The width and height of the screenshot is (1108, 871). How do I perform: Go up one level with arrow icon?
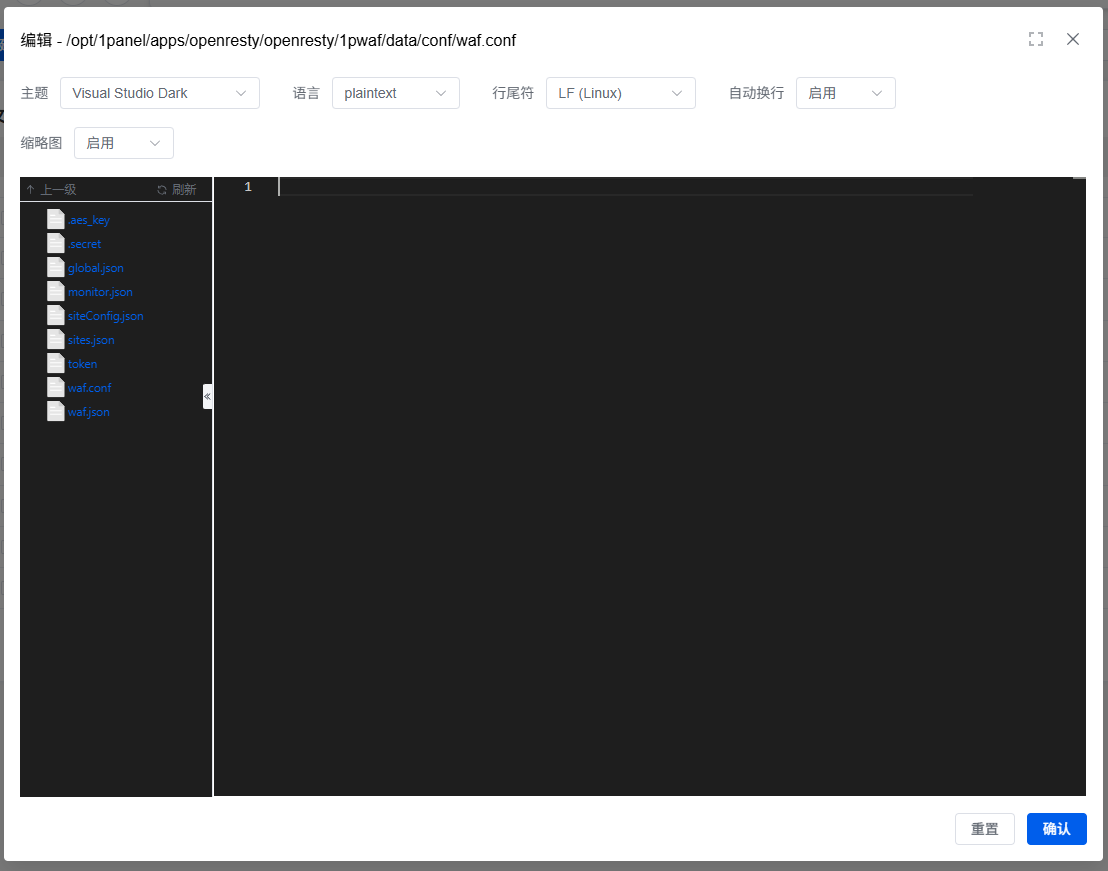coord(31,190)
